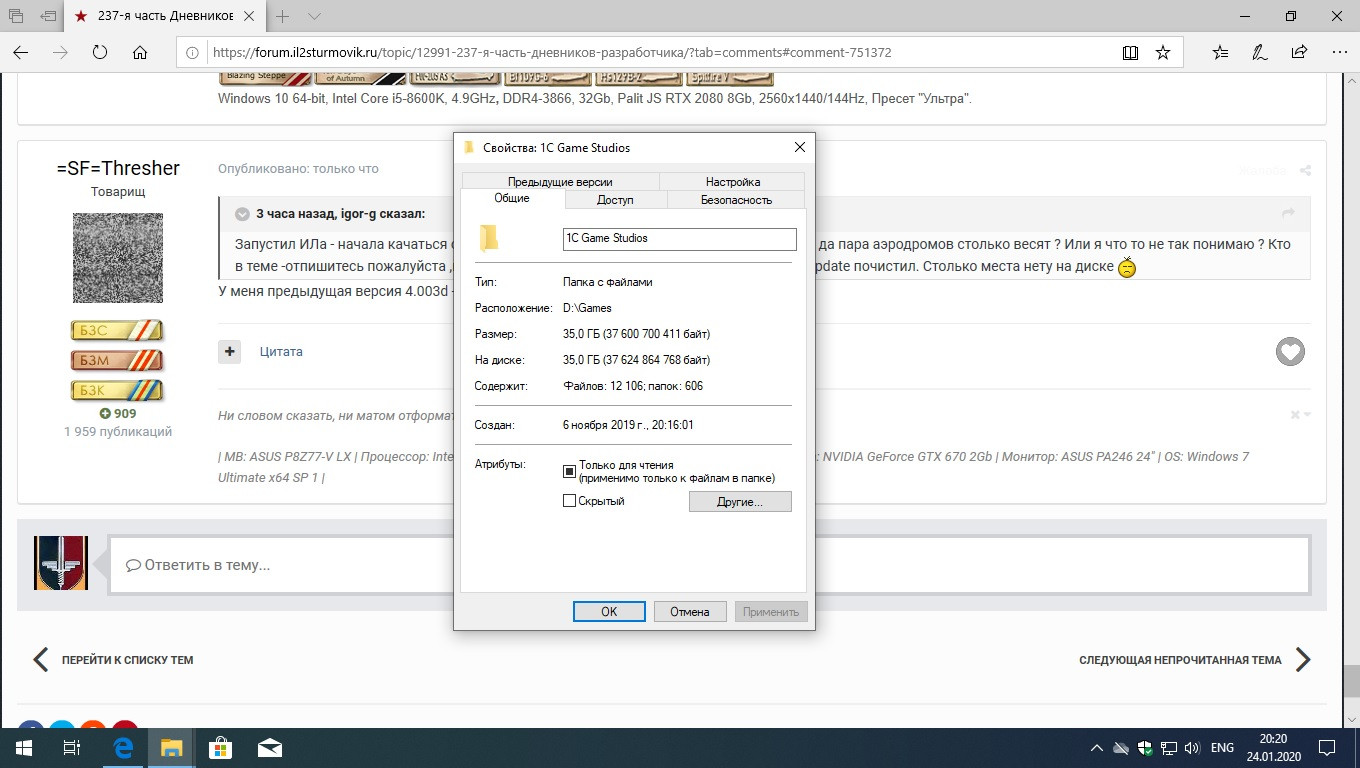This screenshot has height=768, width=1360.
Task: Open the volume tray icon
Action: [1191, 748]
